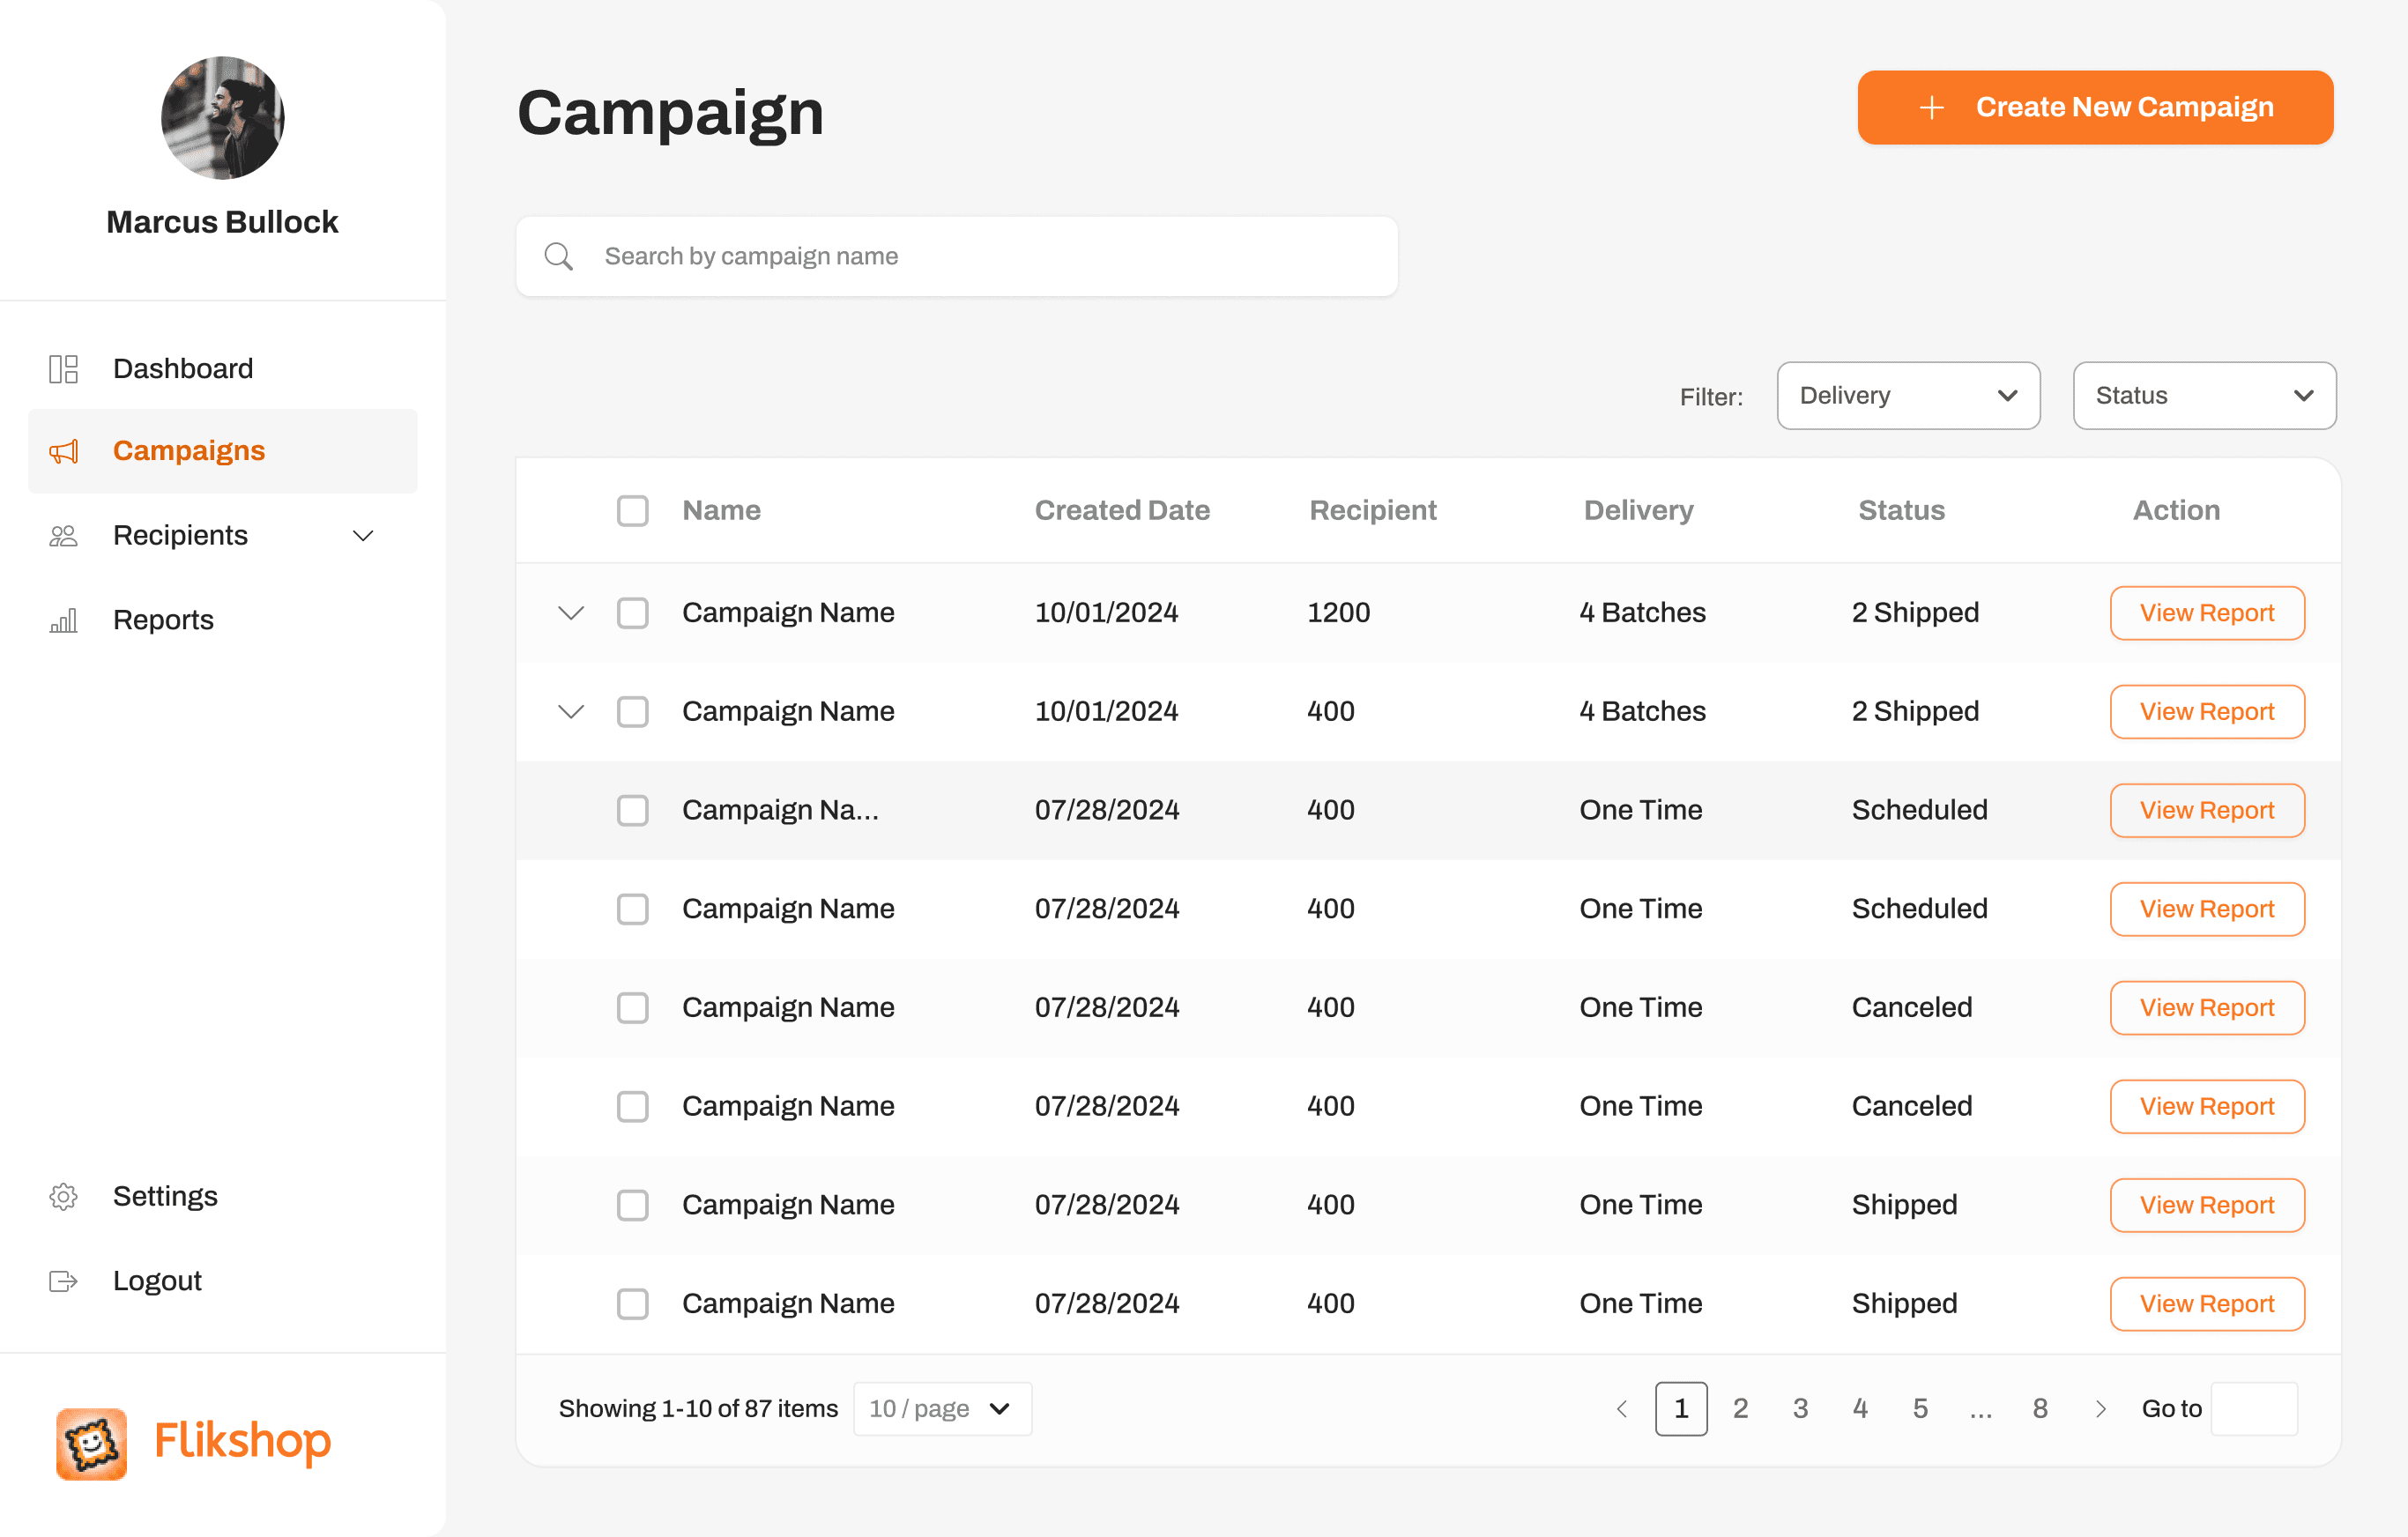2408x1537 pixels.
Task: Select the truncated Campaign Na... row checkbox
Action: 632,811
